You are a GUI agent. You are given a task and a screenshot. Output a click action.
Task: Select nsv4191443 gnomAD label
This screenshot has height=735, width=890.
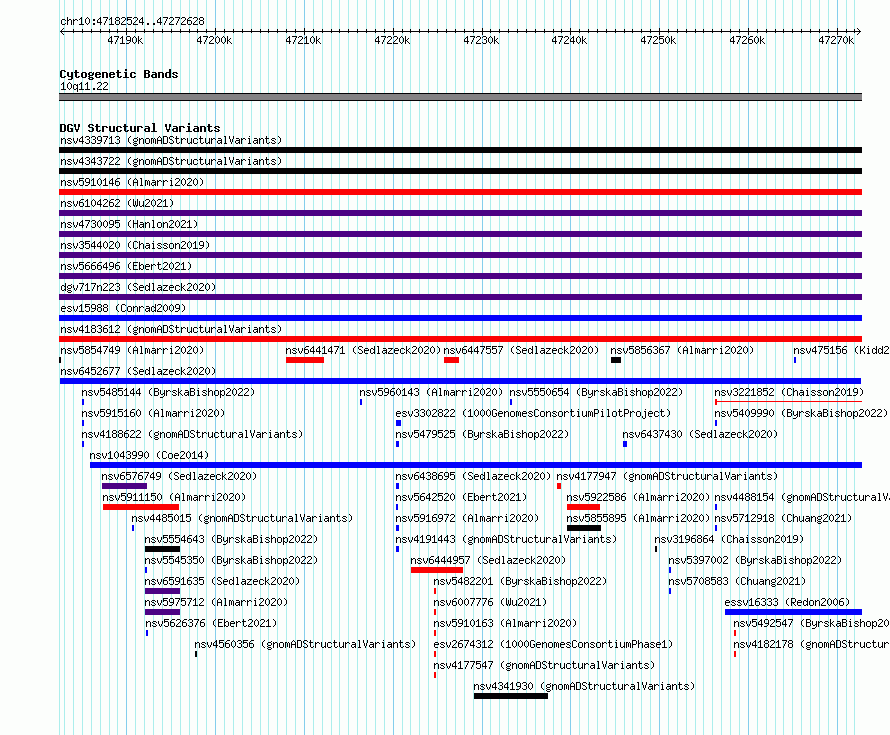point(506,539)
